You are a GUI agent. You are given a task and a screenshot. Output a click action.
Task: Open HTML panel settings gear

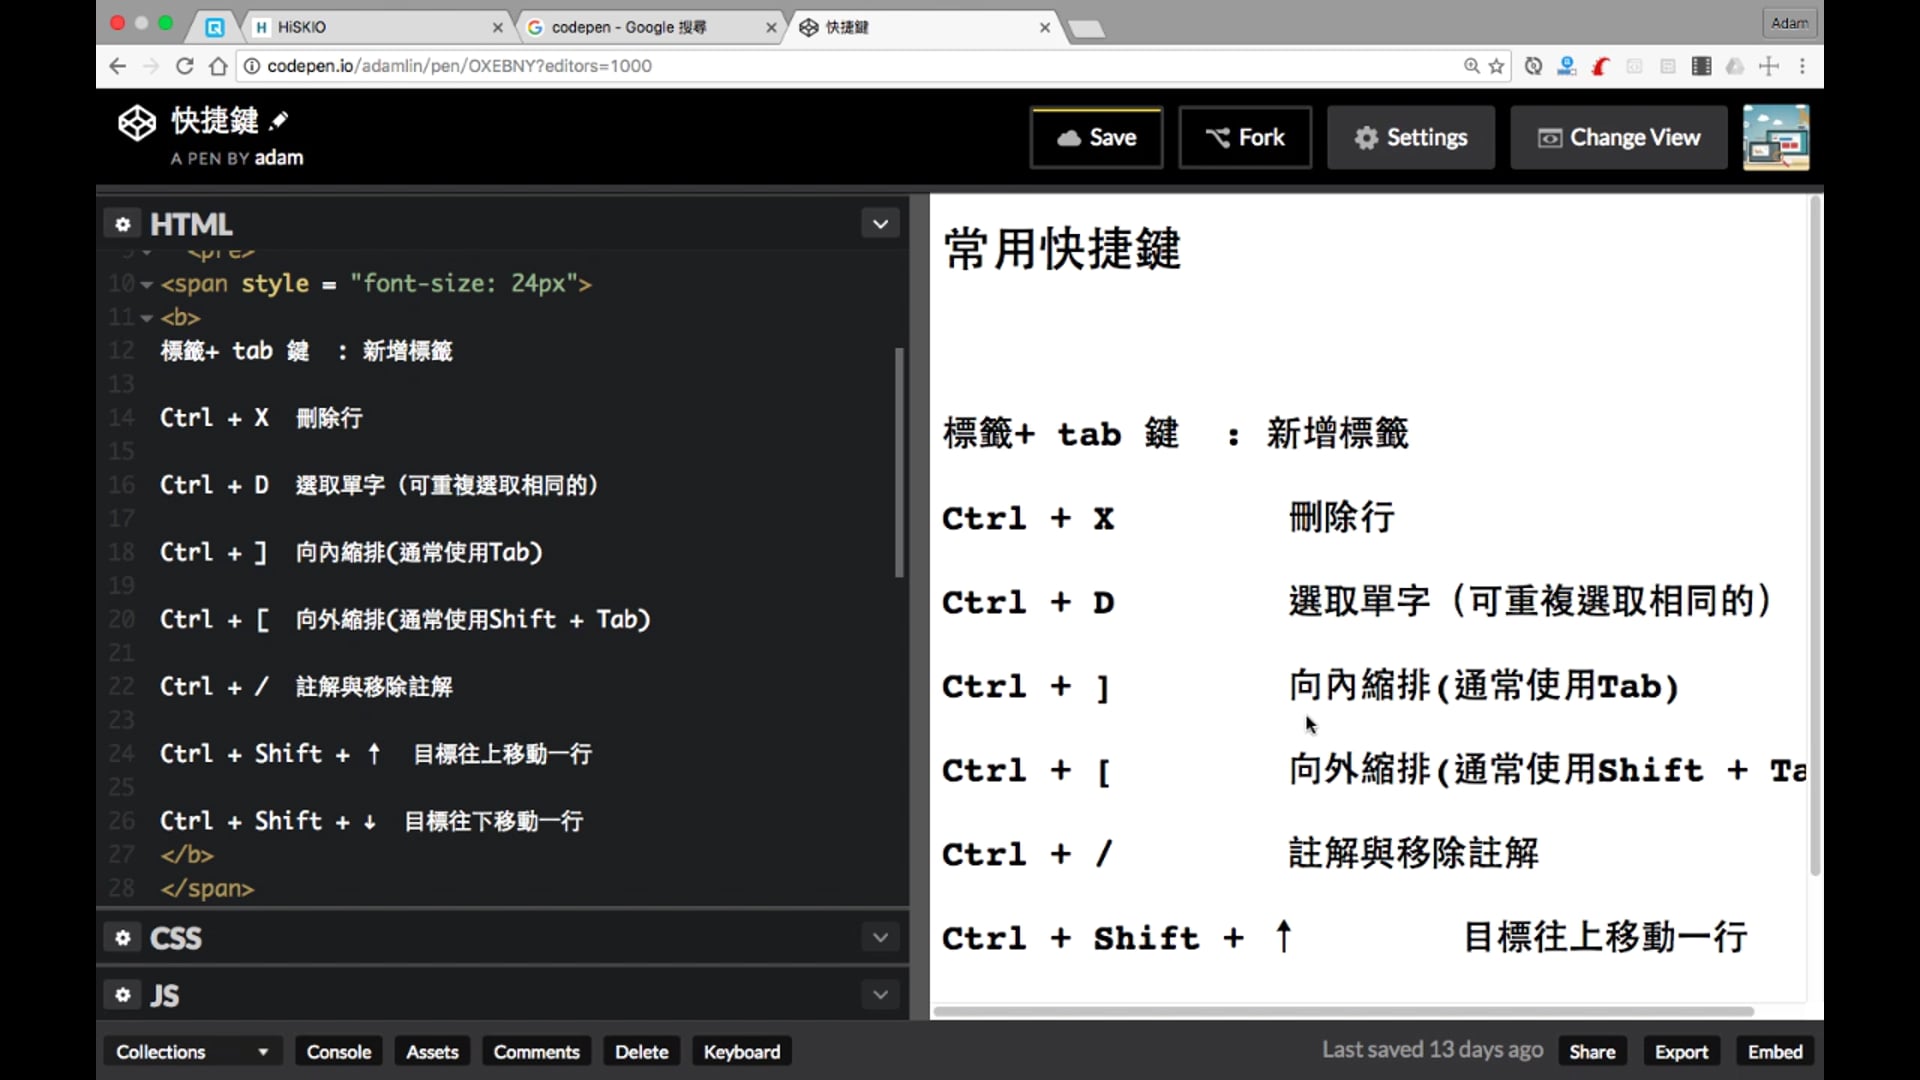point(123,224)
